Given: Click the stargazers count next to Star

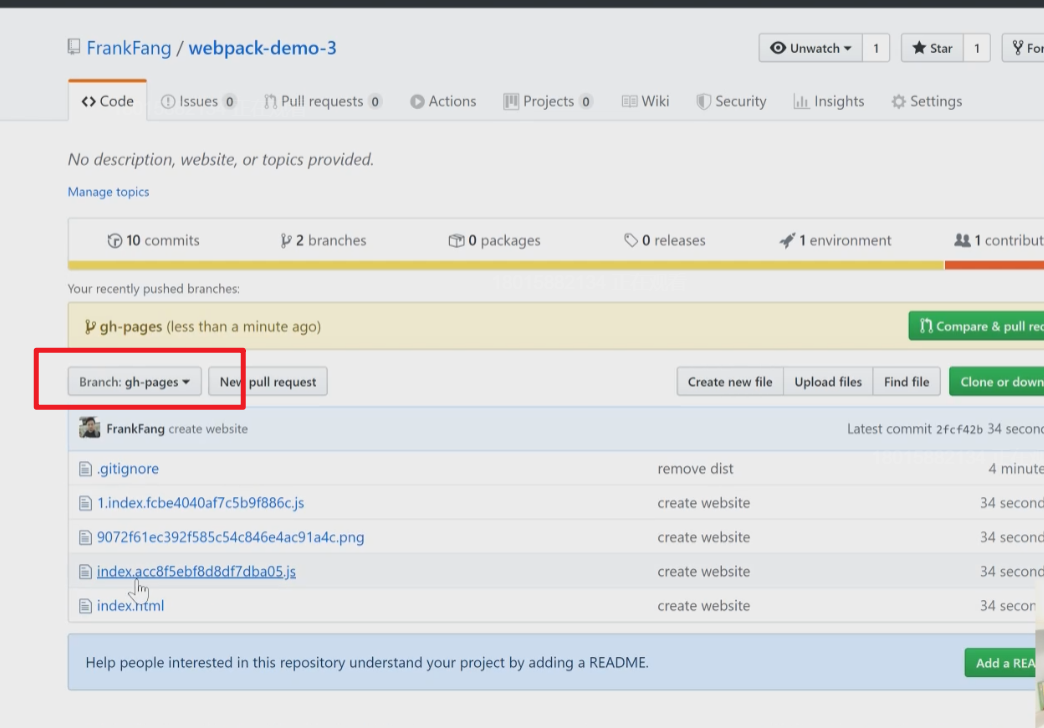Looking at the screenshot, I should [976, 48].
